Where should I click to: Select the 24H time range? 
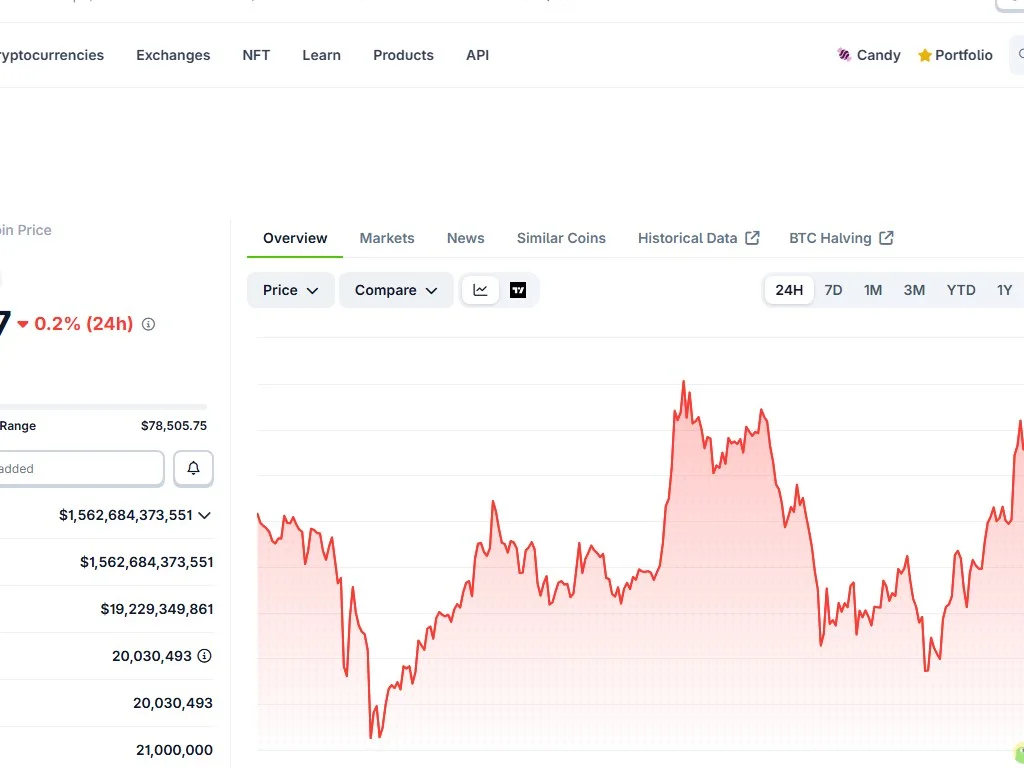click(789, 290)
